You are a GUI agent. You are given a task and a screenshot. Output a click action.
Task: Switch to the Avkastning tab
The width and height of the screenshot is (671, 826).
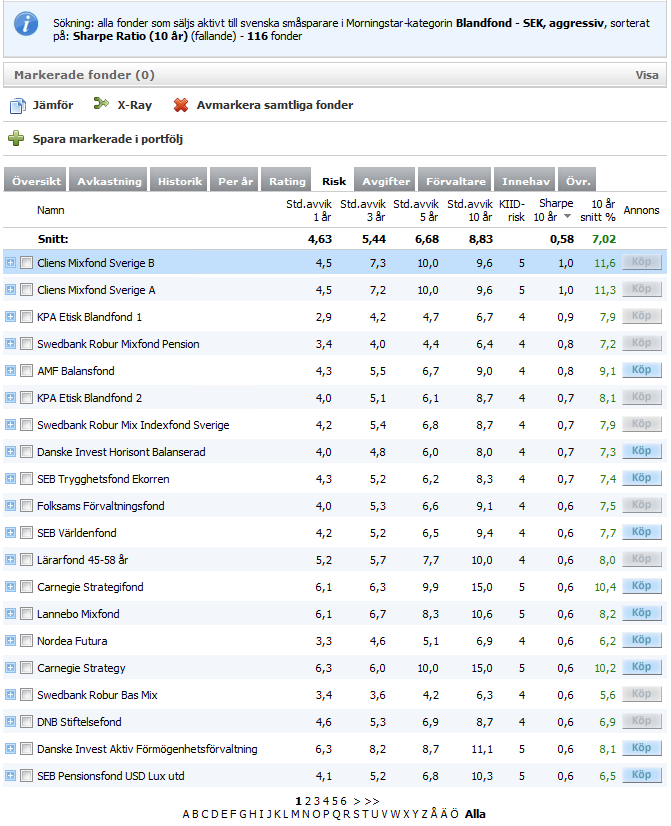tap(109, 181)
